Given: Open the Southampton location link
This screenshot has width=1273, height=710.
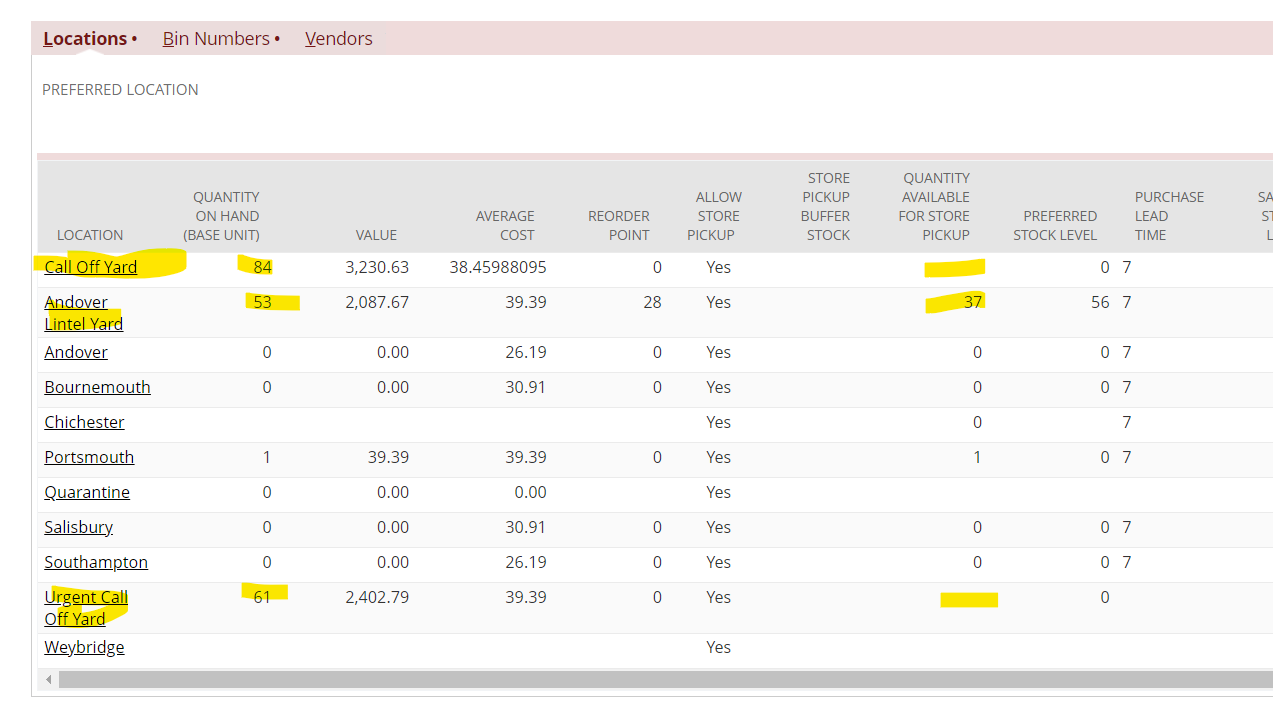Looking at the screenshot, I should pos(96,562).
